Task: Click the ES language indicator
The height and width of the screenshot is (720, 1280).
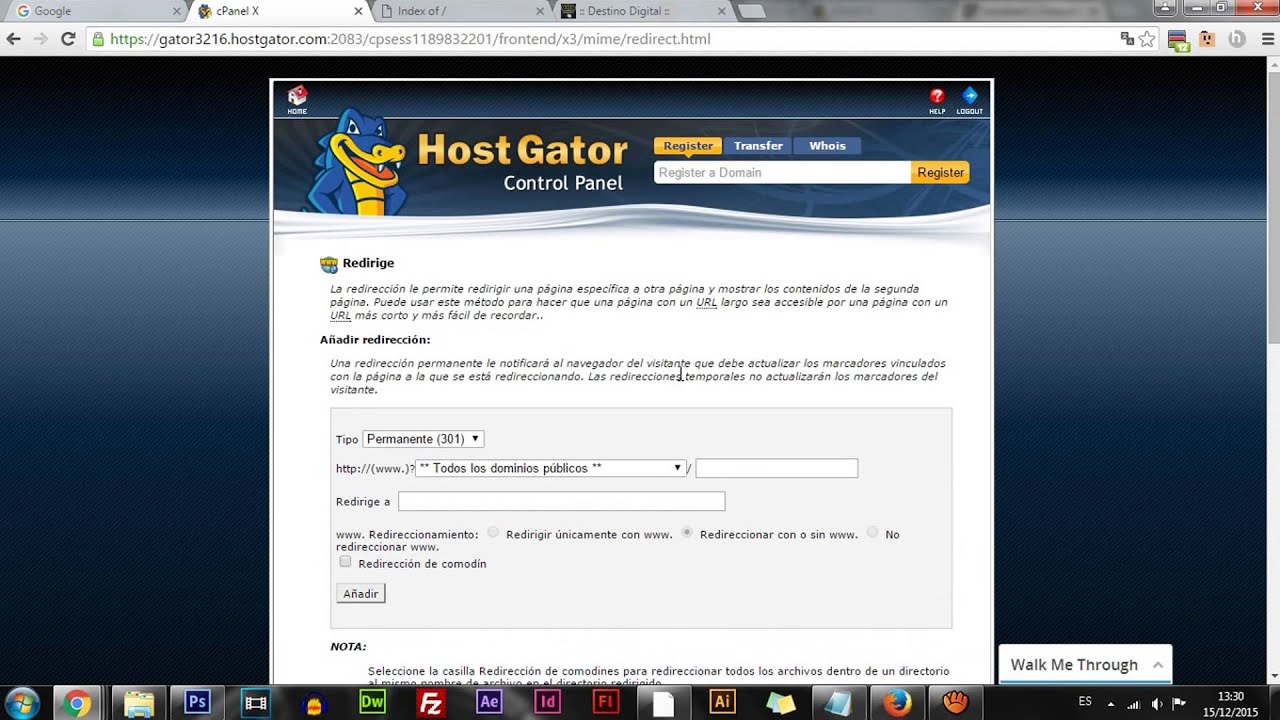Action: point(1085,702)
